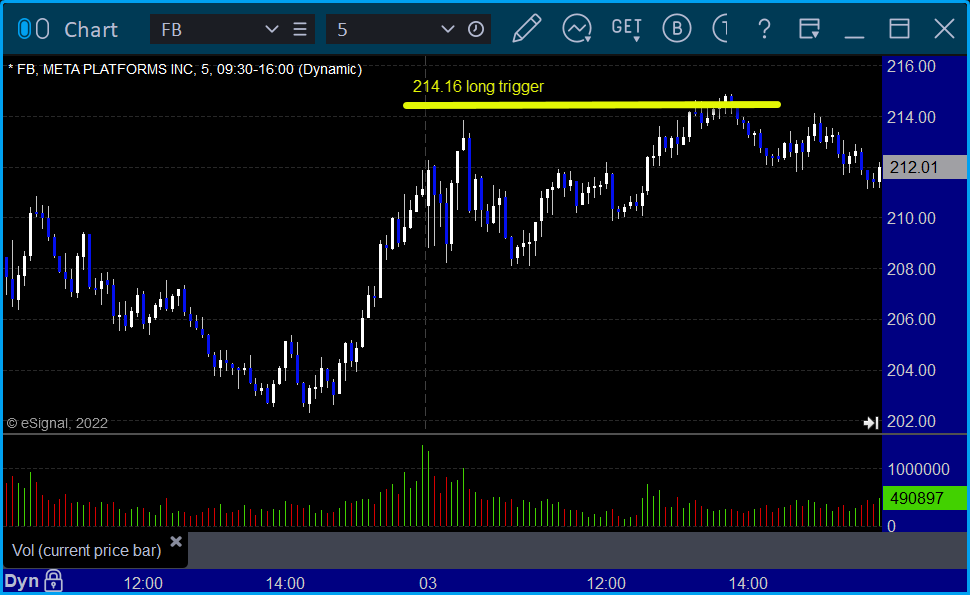Click the Chart window title text
Viewport: 970px width, 595px height.
tap(91, 30)
